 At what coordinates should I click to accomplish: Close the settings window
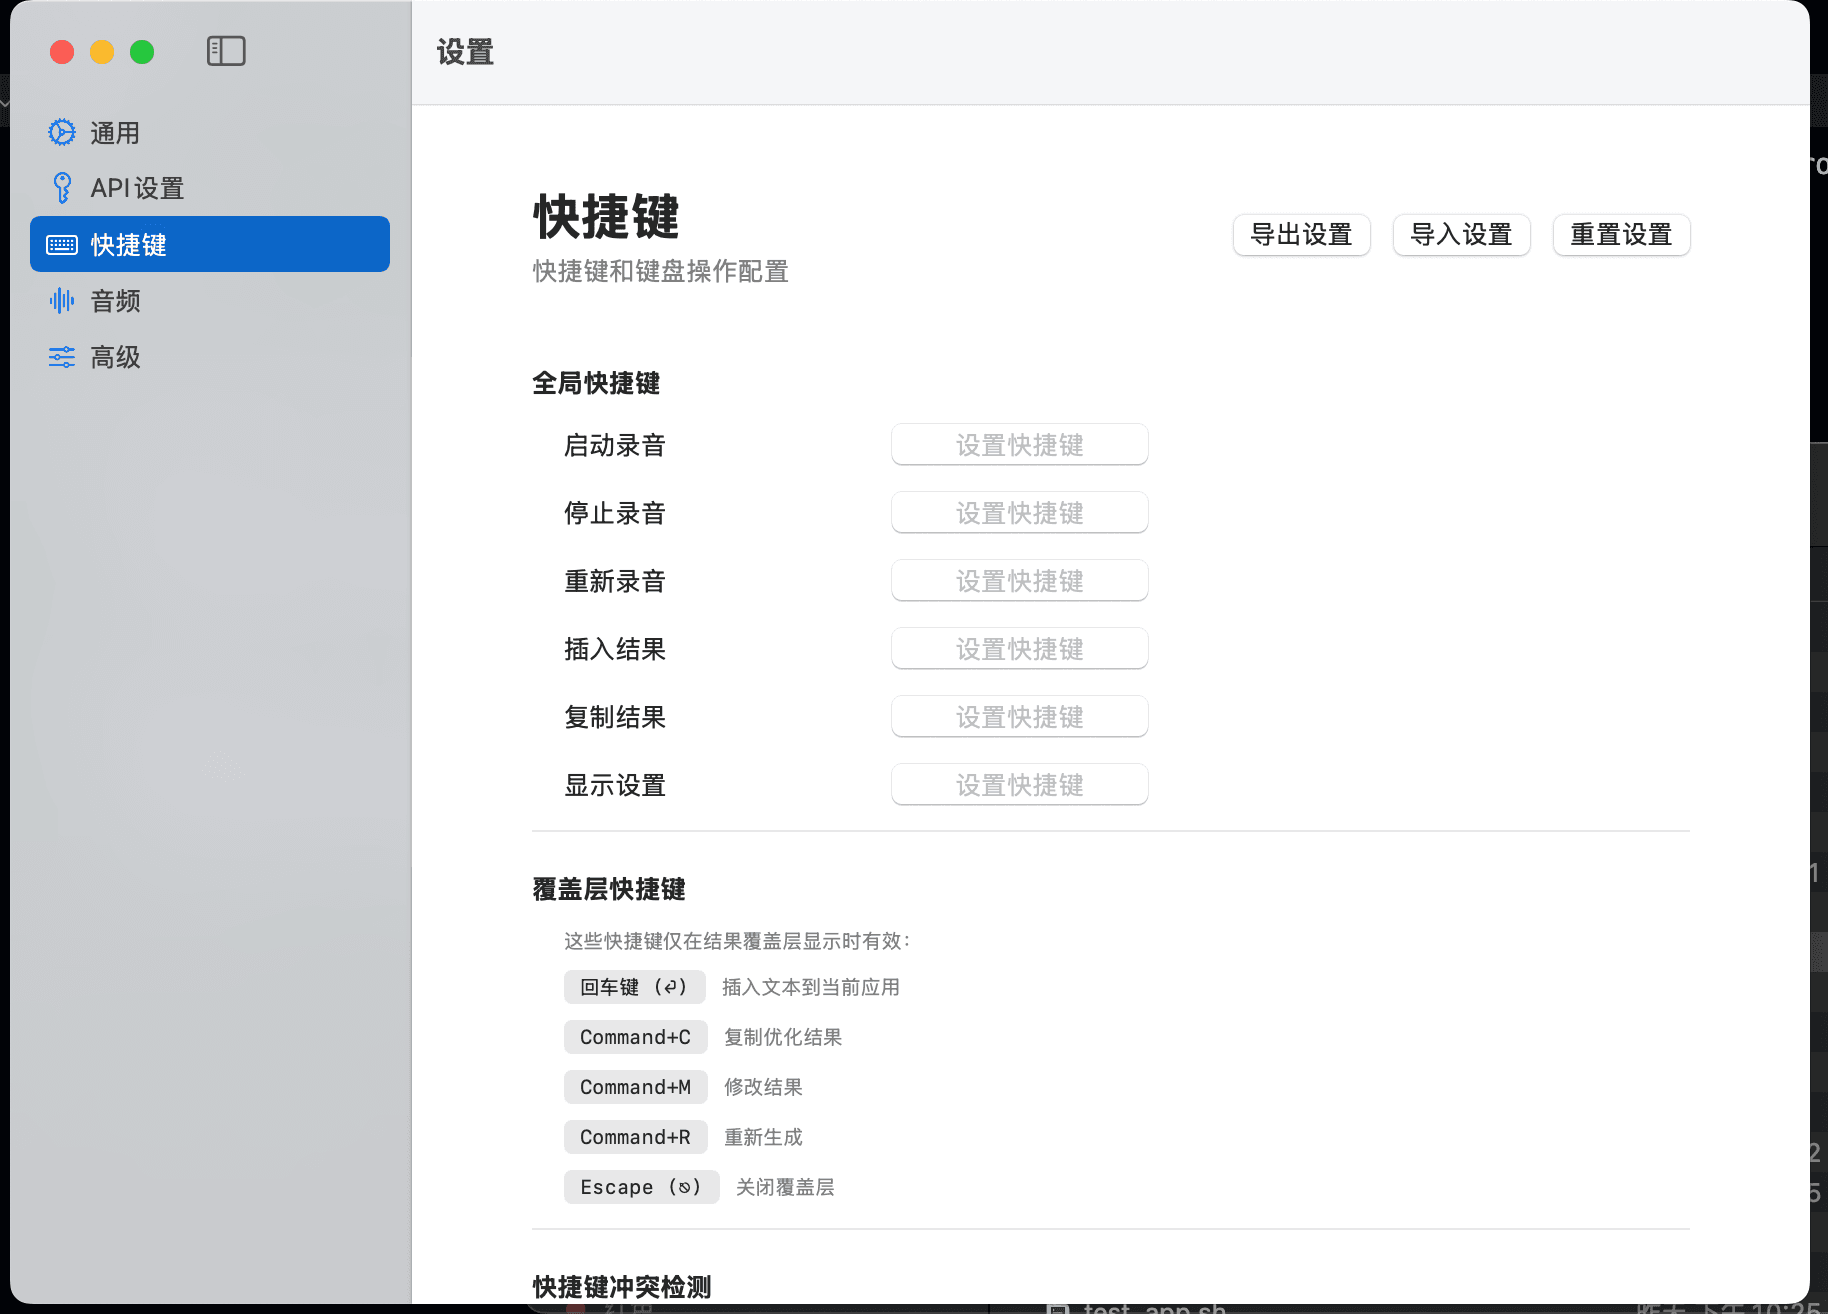[62, 51]
